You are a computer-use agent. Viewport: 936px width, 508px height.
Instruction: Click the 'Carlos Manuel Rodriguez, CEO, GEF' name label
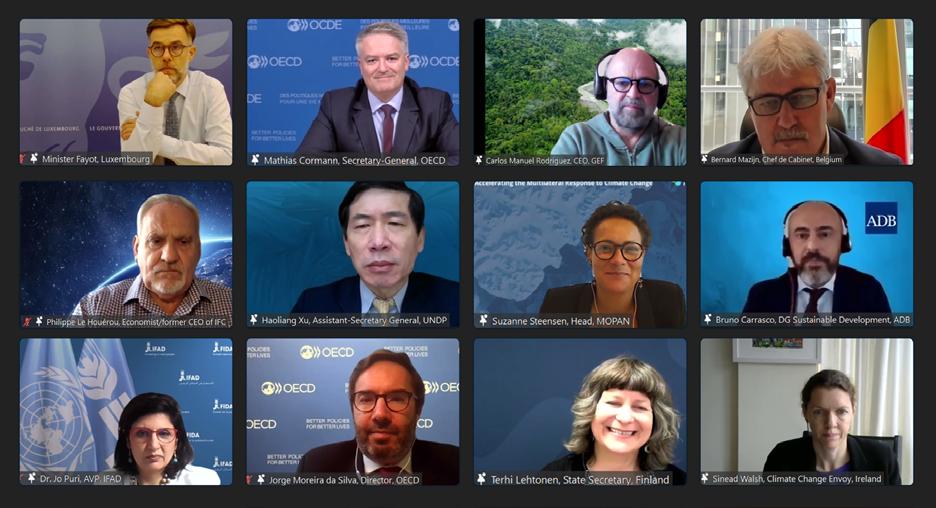click(x=545, y=161)
